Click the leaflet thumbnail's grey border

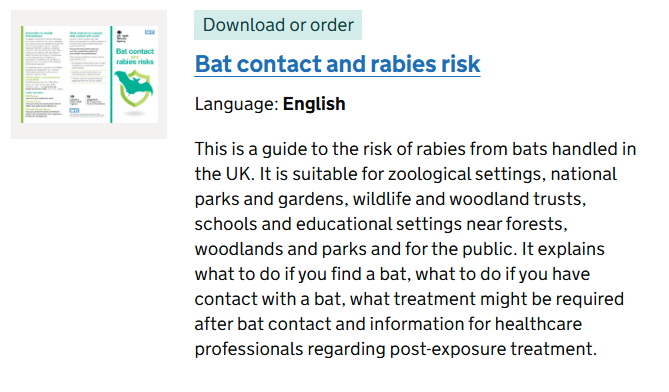pyautogui.click(x=89, y=131)
